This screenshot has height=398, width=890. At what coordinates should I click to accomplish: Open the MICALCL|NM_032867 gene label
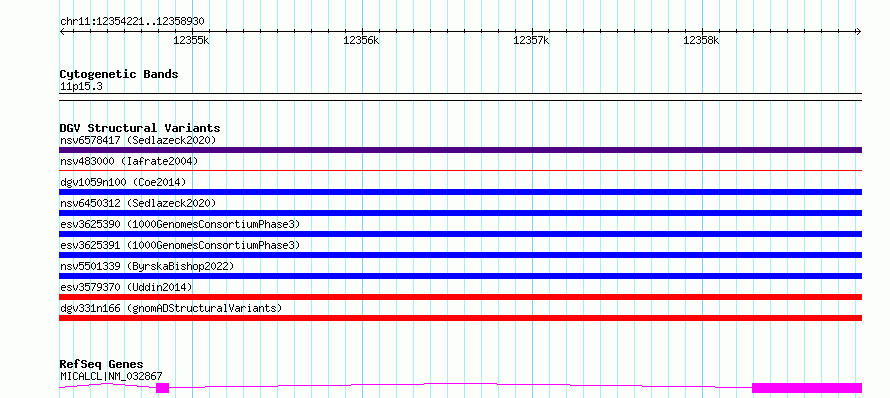coord(111,376)
